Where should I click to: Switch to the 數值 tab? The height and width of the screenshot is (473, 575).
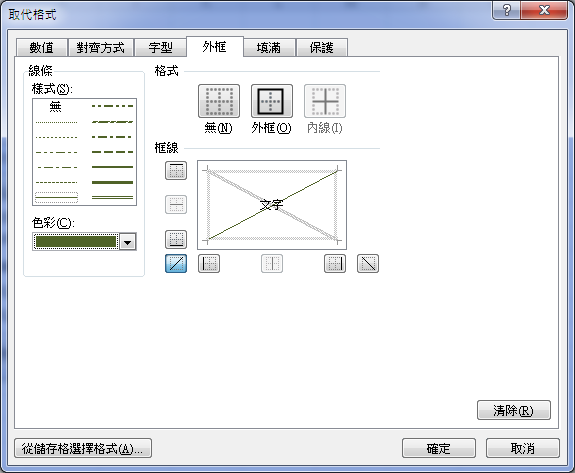click(42, 48)
